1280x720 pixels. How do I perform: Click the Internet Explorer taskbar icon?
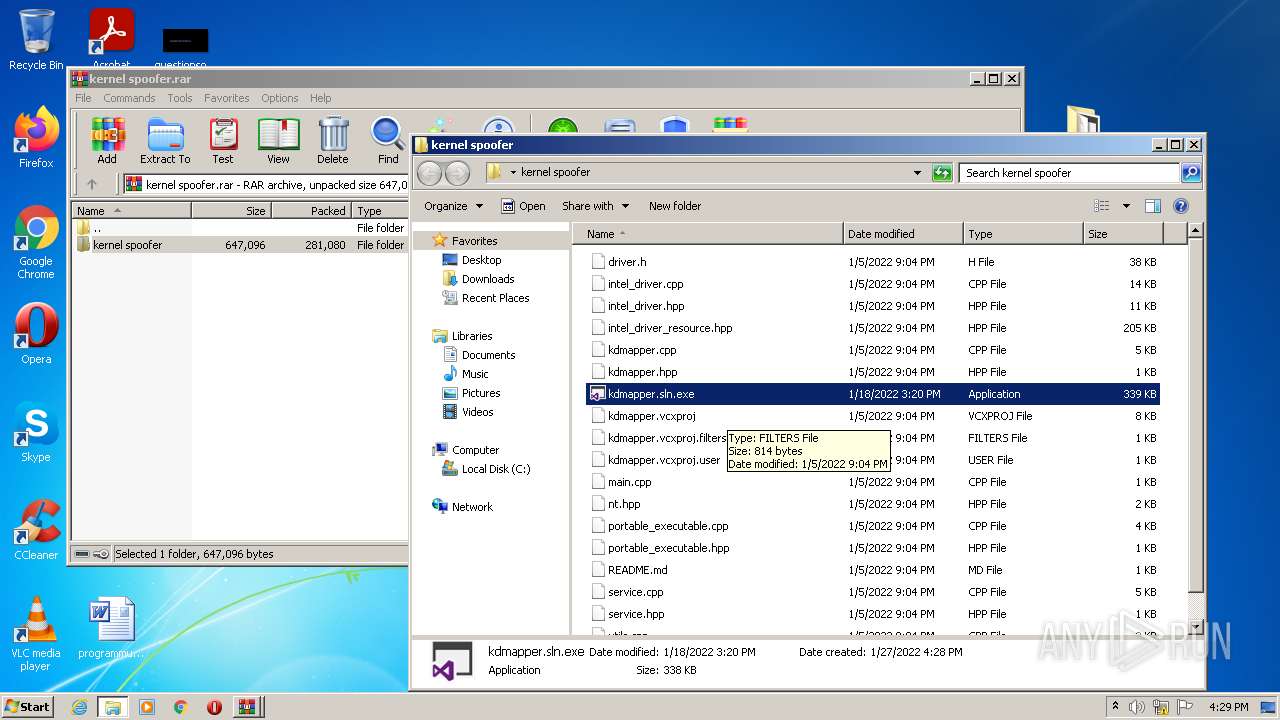tap(79, 707)
